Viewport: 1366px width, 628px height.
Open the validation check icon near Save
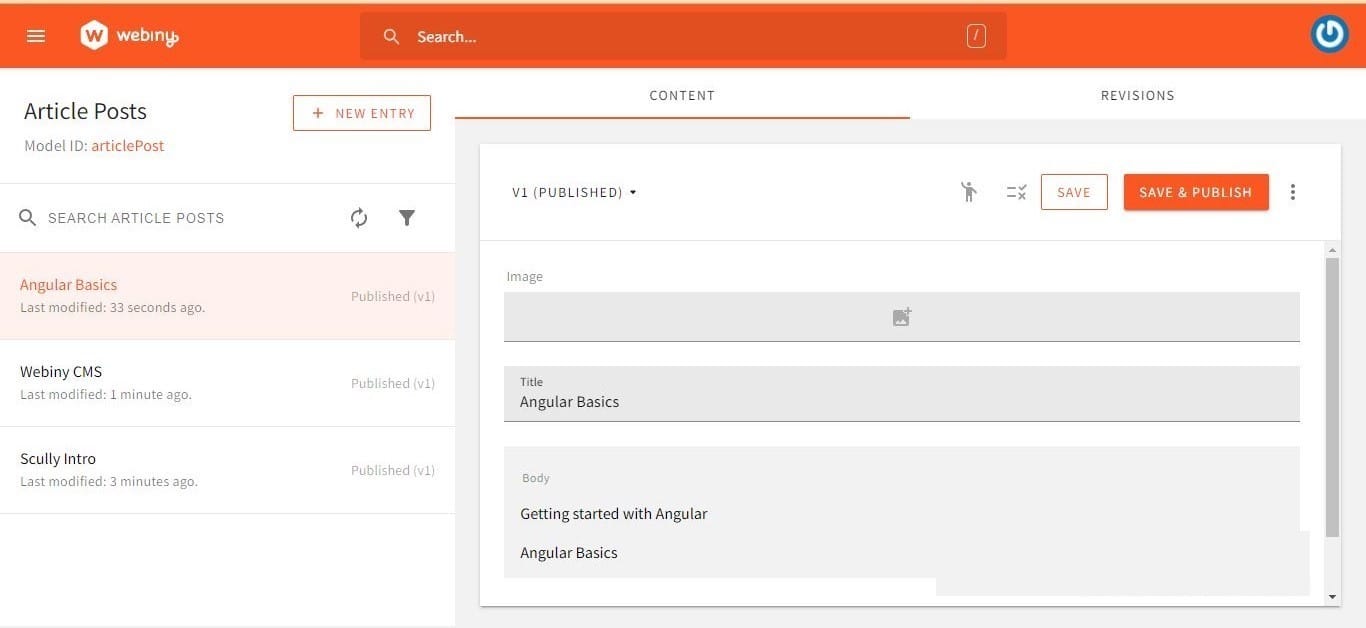pos(1016,192)
